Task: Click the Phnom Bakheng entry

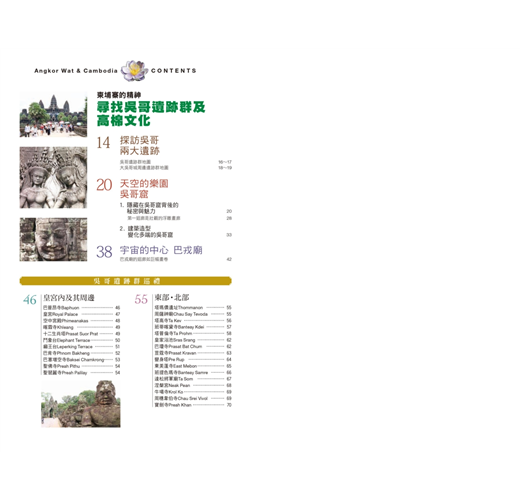Action: 81,353
